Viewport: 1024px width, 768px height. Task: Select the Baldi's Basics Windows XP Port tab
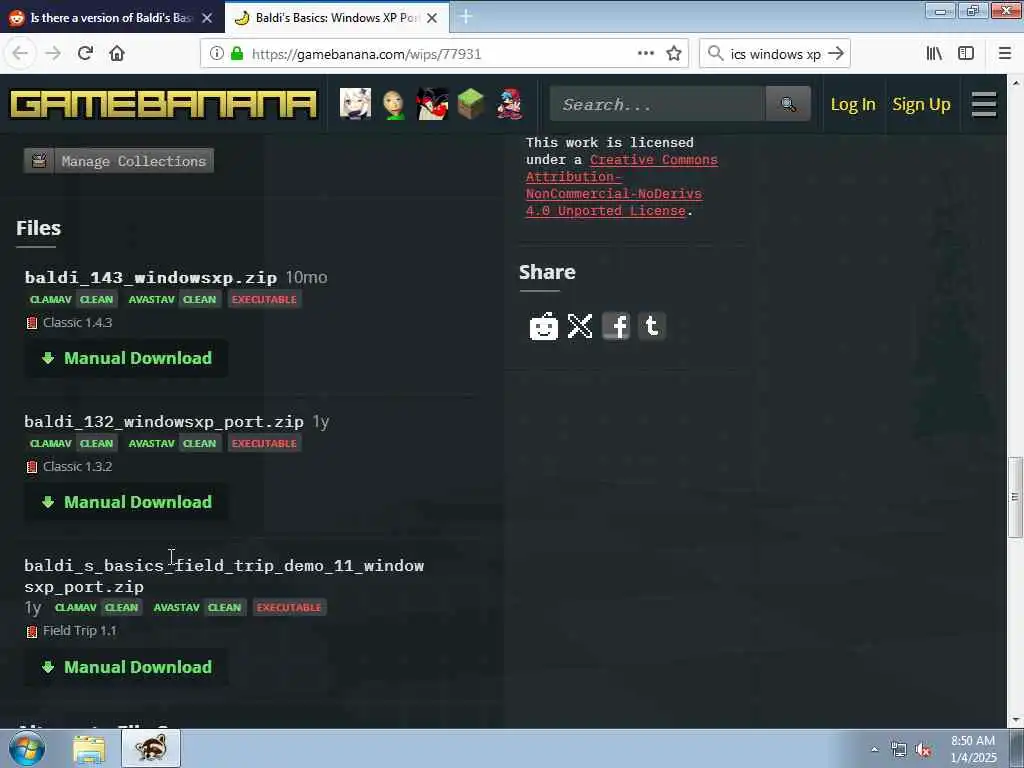(336, 18)
